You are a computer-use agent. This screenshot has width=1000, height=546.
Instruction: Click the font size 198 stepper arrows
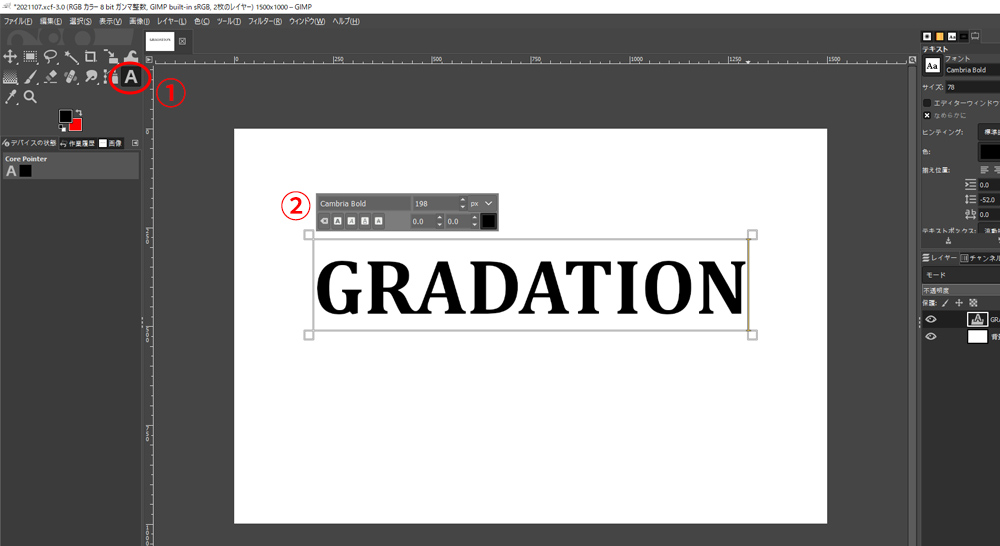point(462,203)
